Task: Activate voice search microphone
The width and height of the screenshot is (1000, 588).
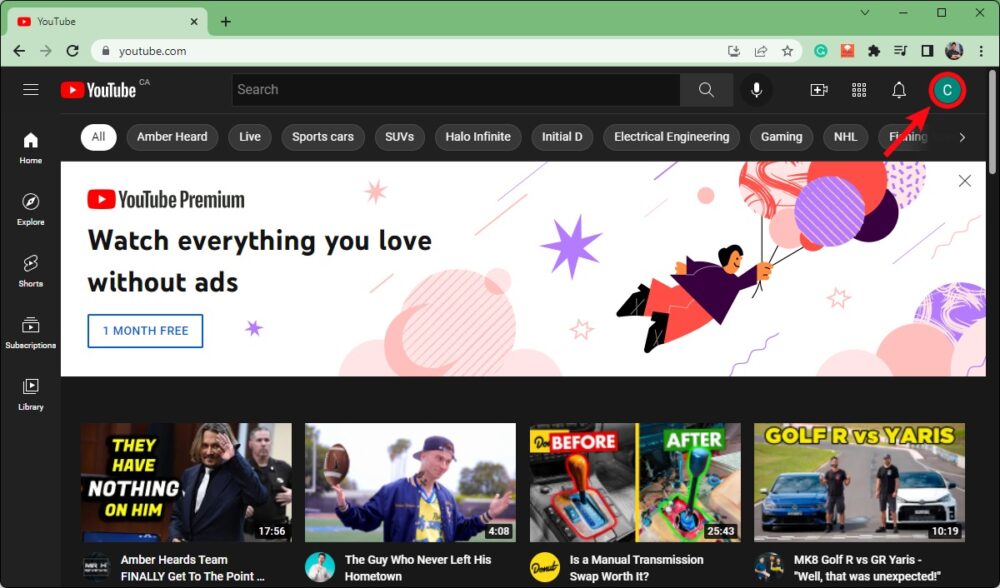Action: [x=756, y=90]
